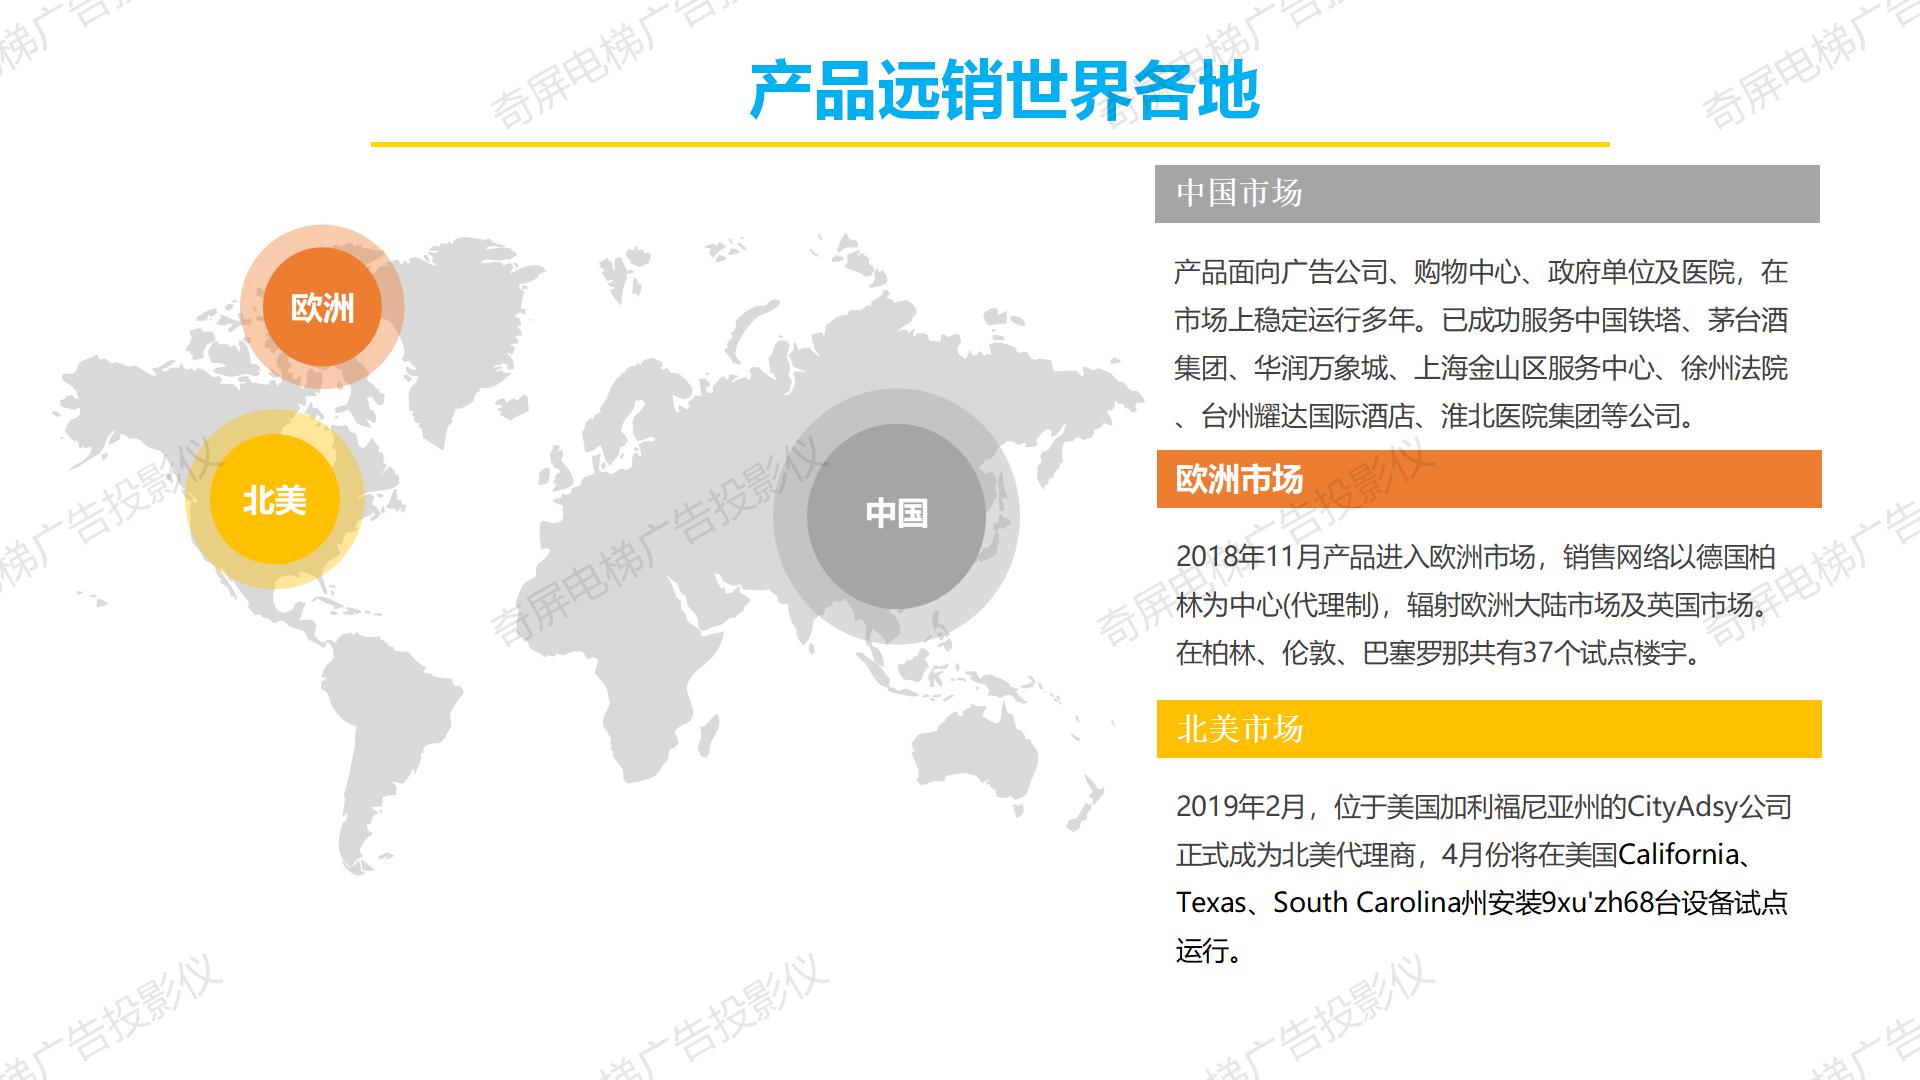
Task: Click the final line 运行。
Action: pos(1210,950)
